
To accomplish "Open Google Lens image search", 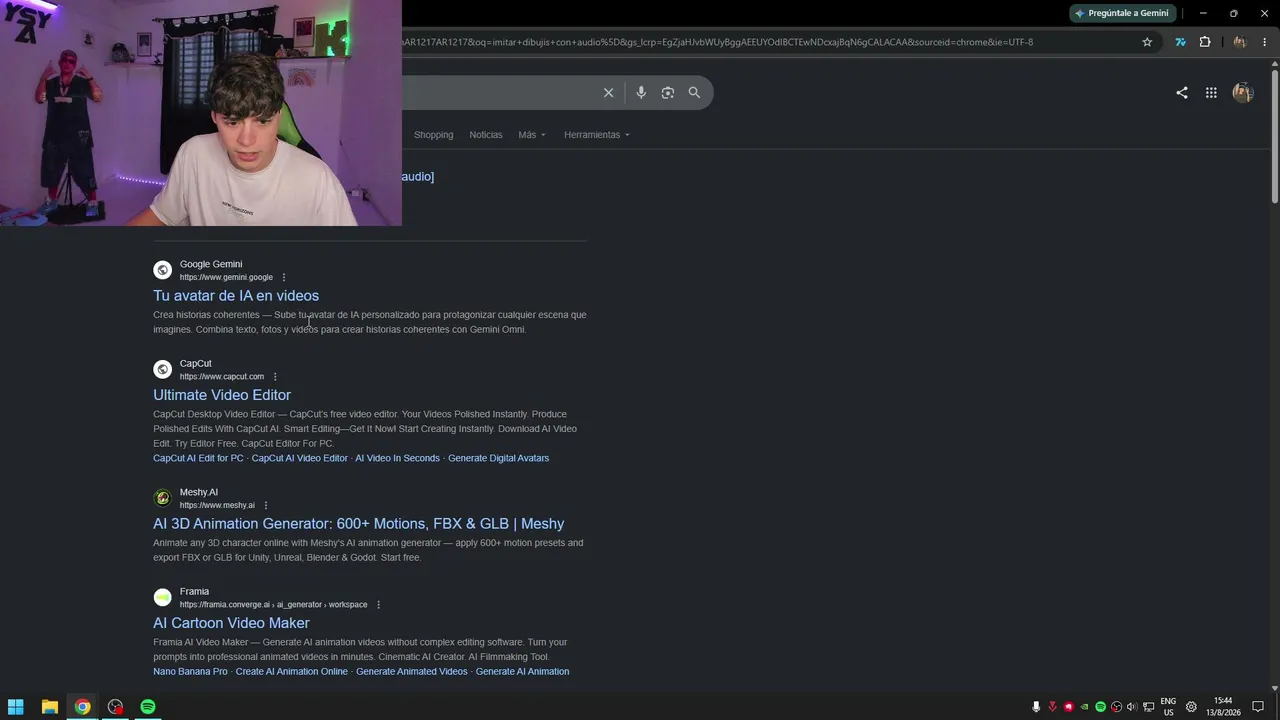I will pos(668,92).
